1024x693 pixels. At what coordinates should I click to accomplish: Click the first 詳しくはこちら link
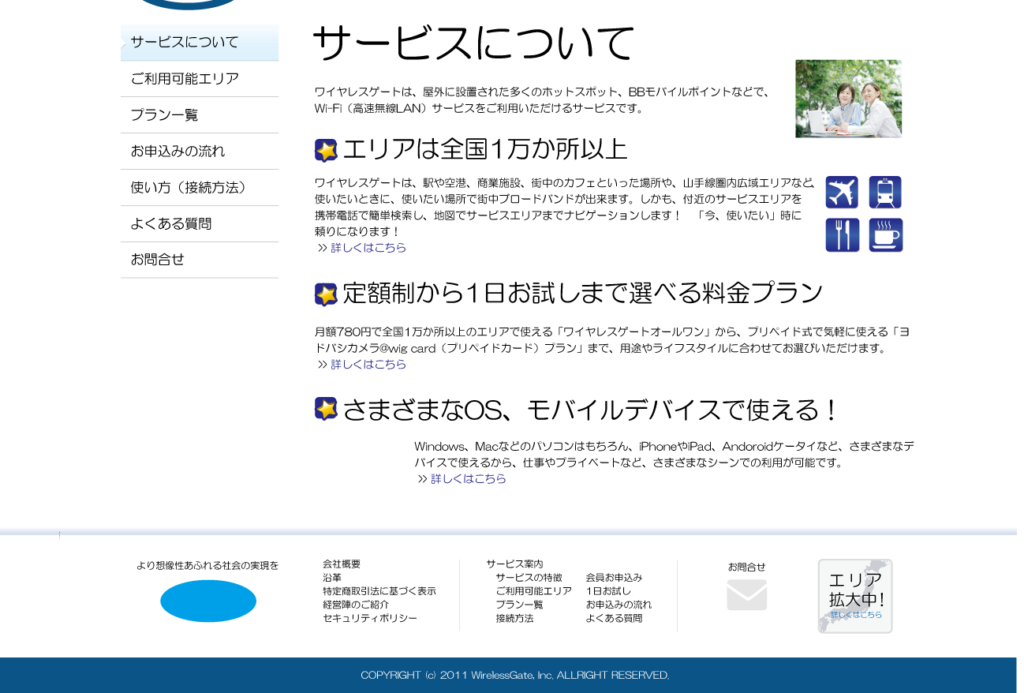point(368,248)
